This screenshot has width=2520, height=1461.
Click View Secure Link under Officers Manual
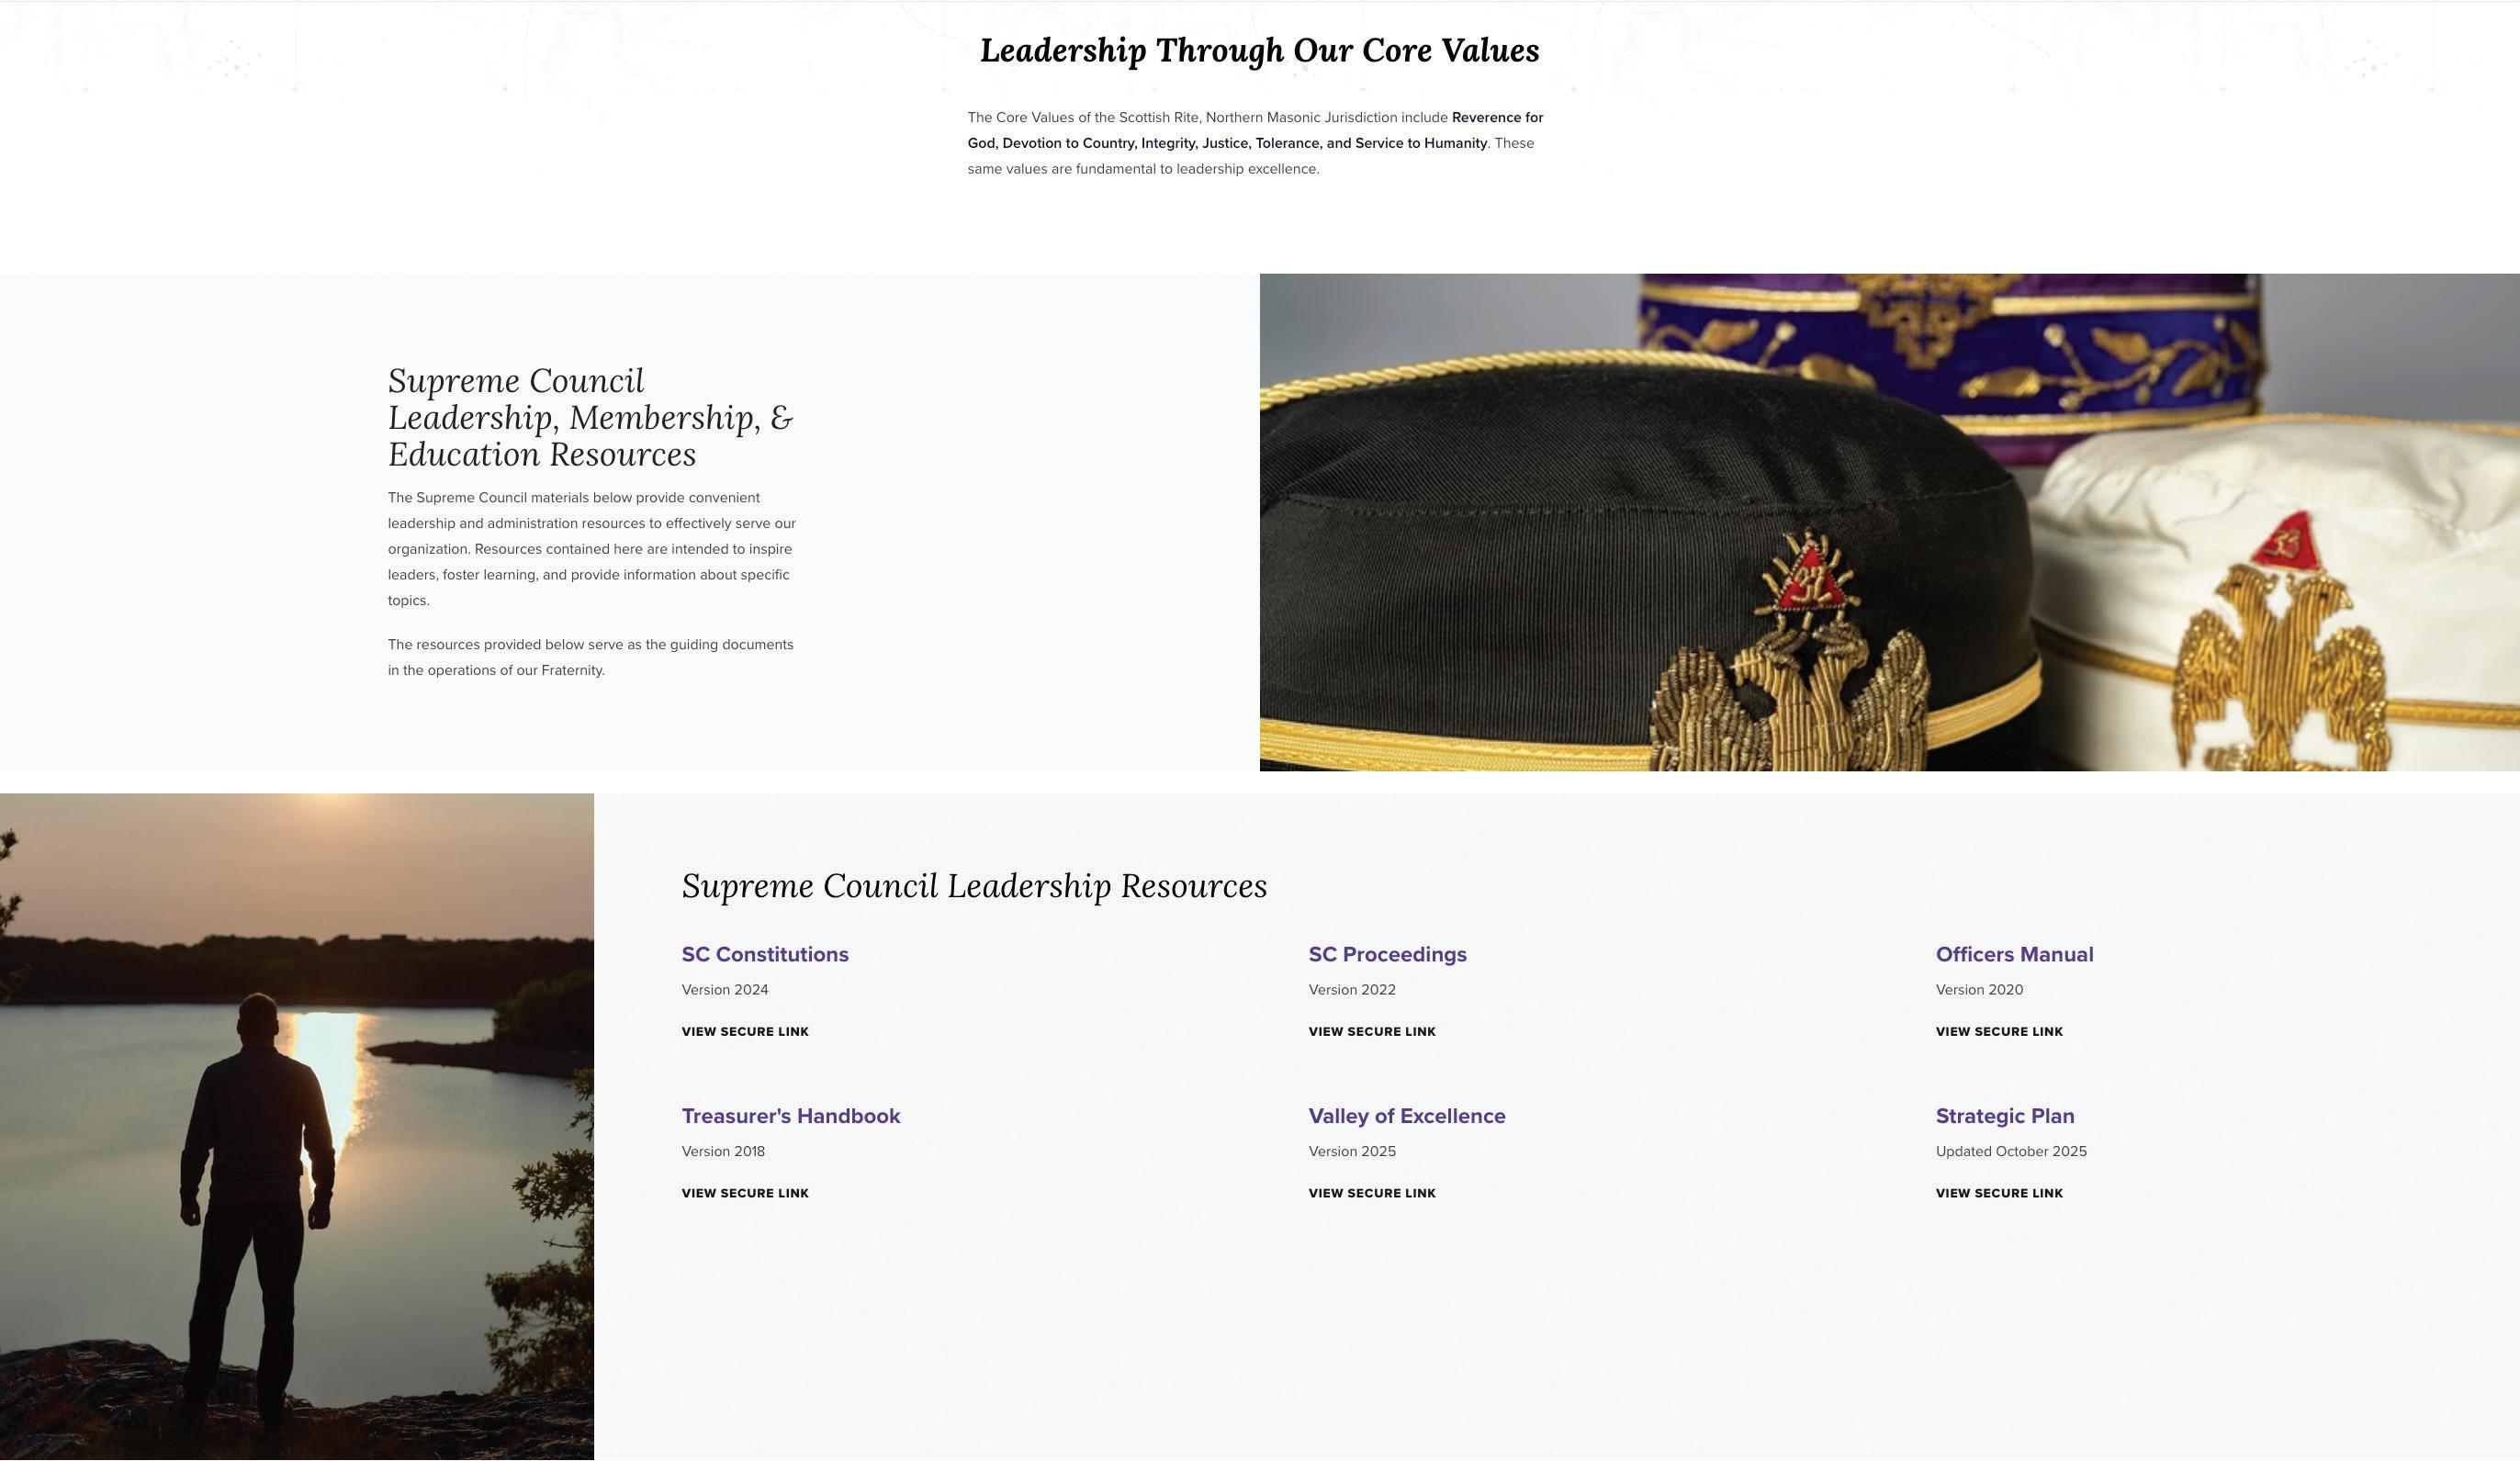pyautogui.click(x=1999, y=1032)
